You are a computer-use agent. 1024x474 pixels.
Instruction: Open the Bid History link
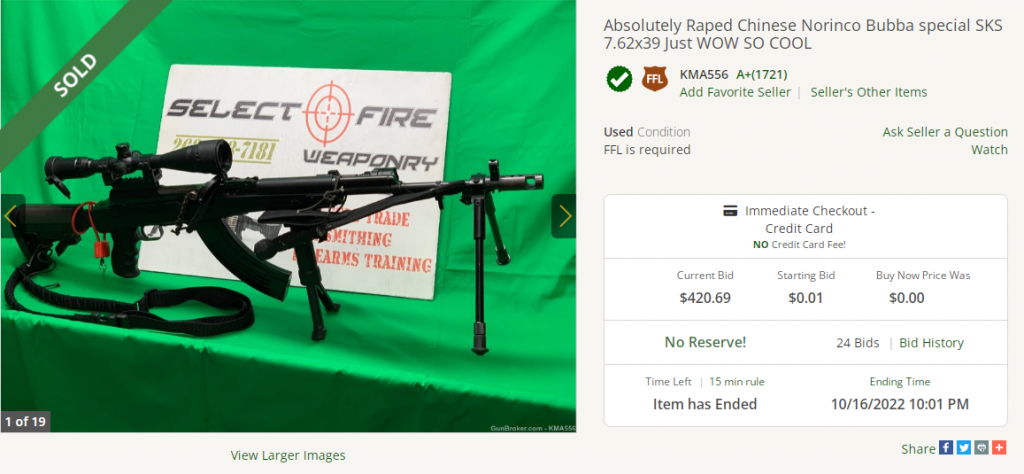click(x=931, y=343)
